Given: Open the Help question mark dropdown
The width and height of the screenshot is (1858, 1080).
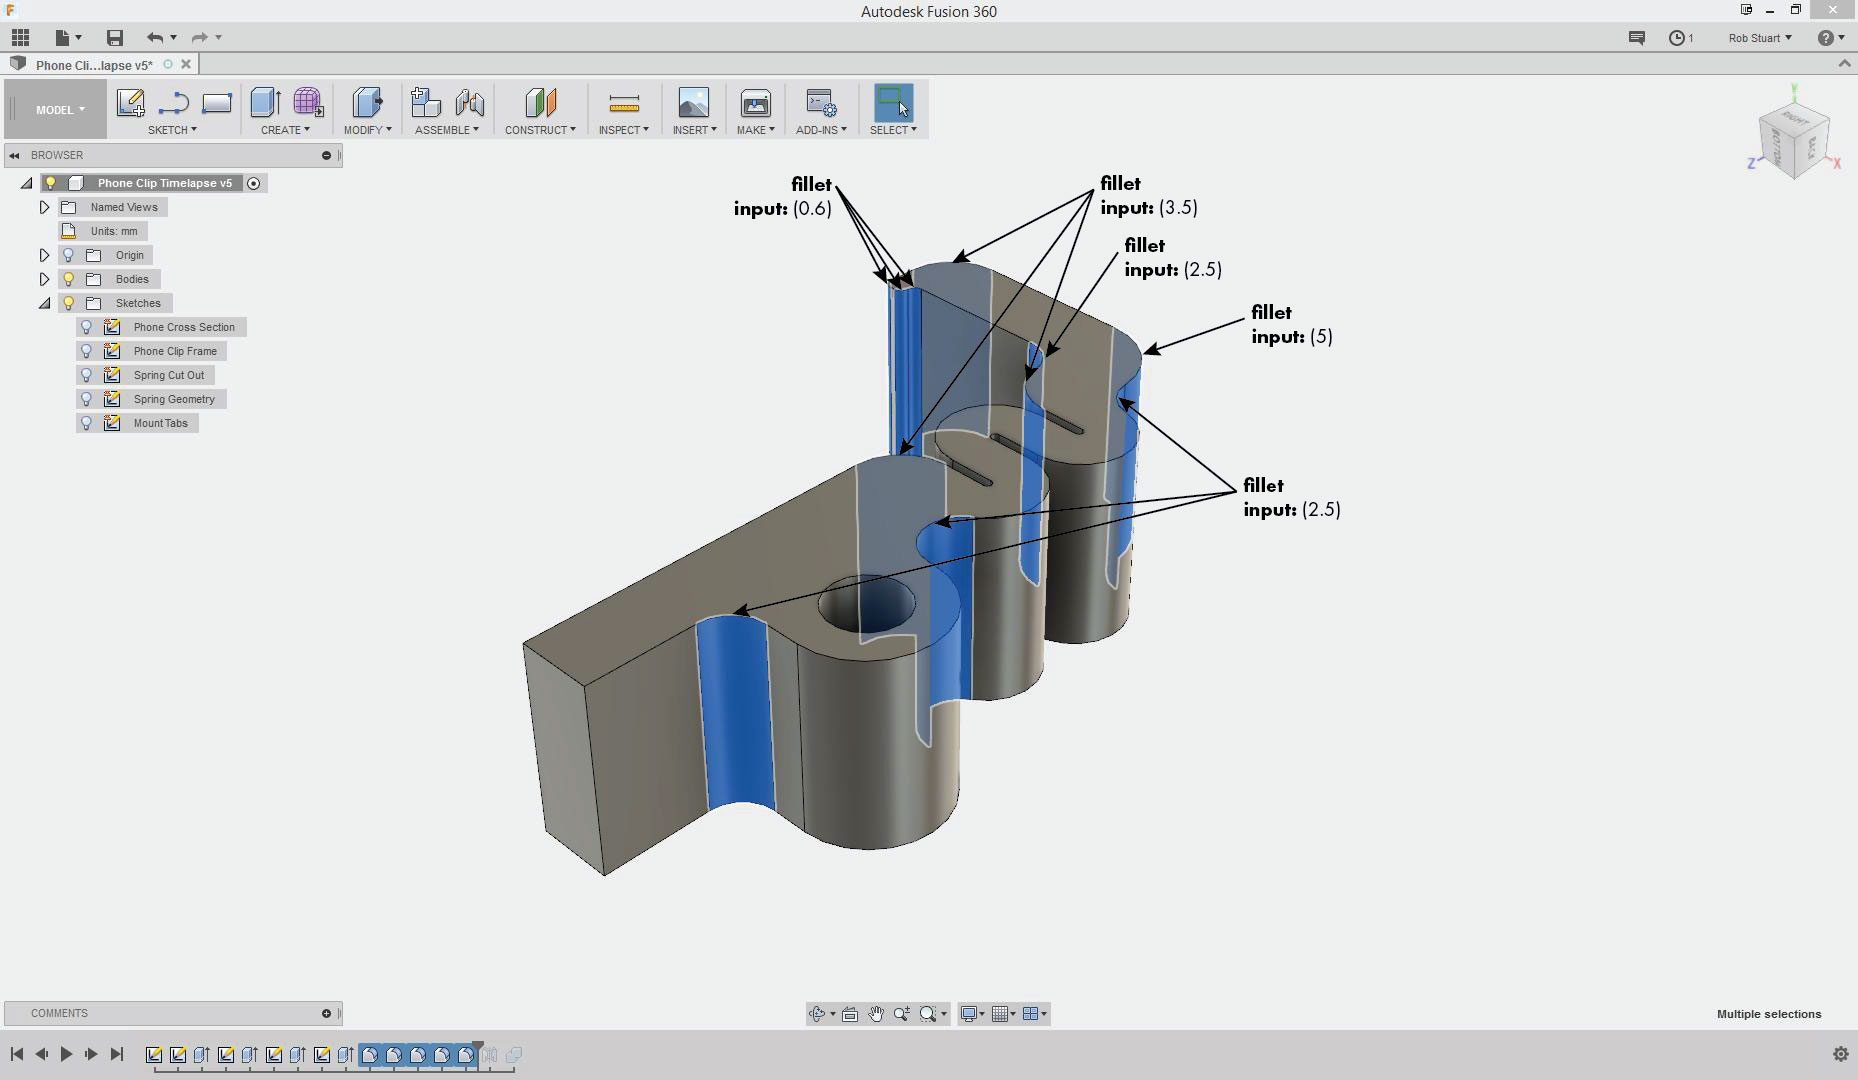Looking at the screenshot, I should pyautogui.click(x=1831, y=38).
